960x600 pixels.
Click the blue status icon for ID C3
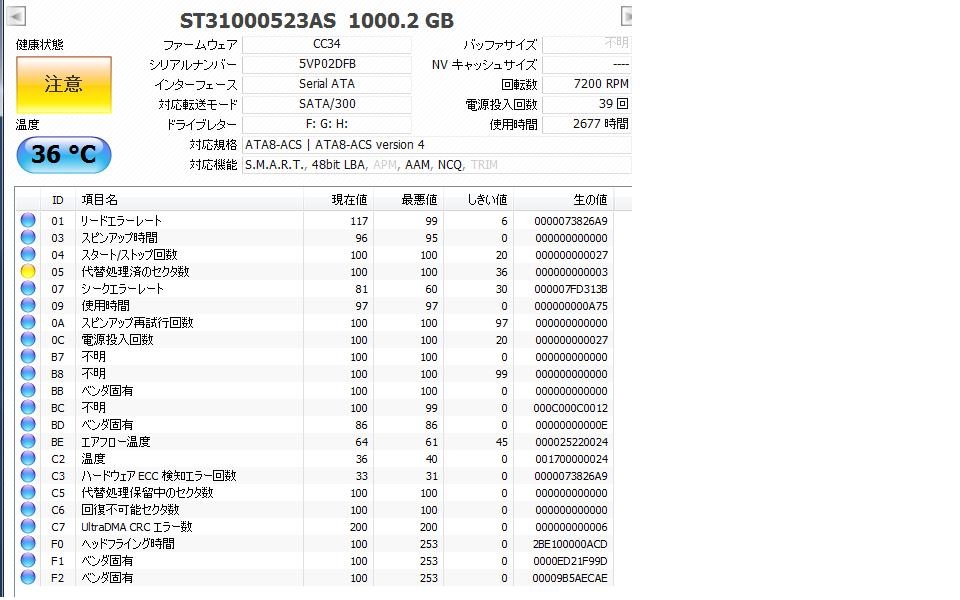click(x=28, y=476)
